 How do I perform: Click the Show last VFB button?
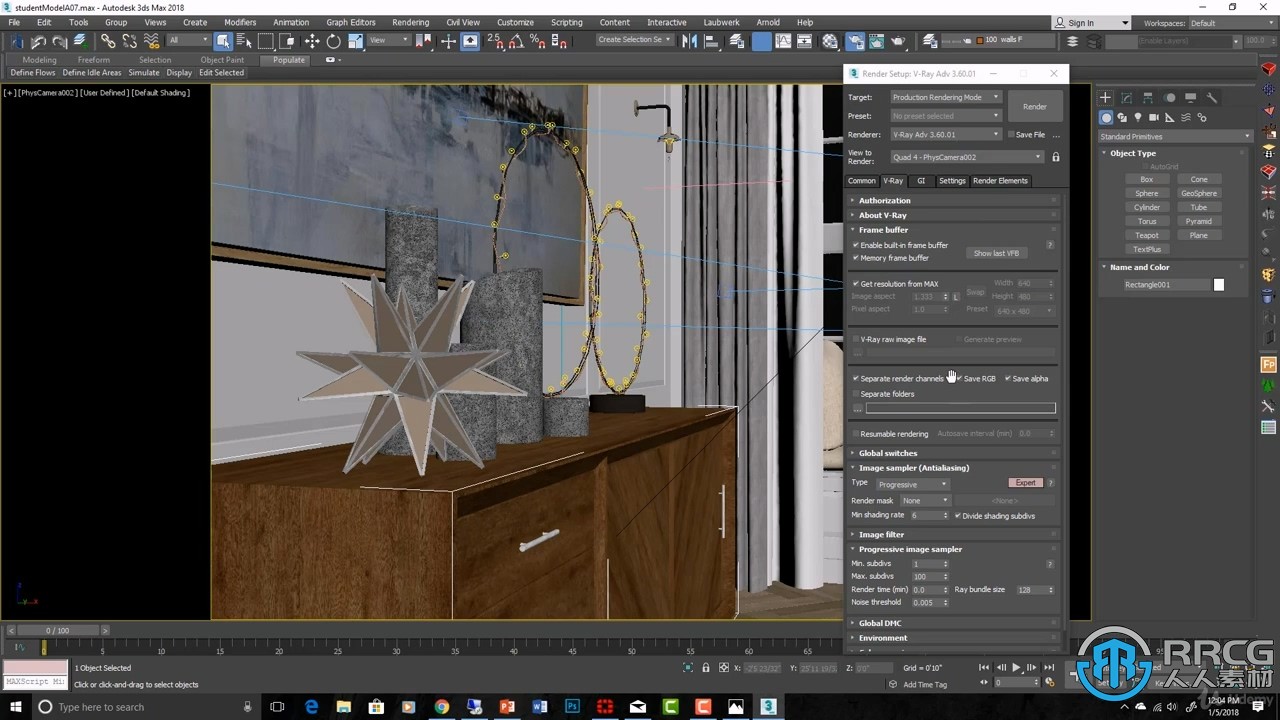996,253
